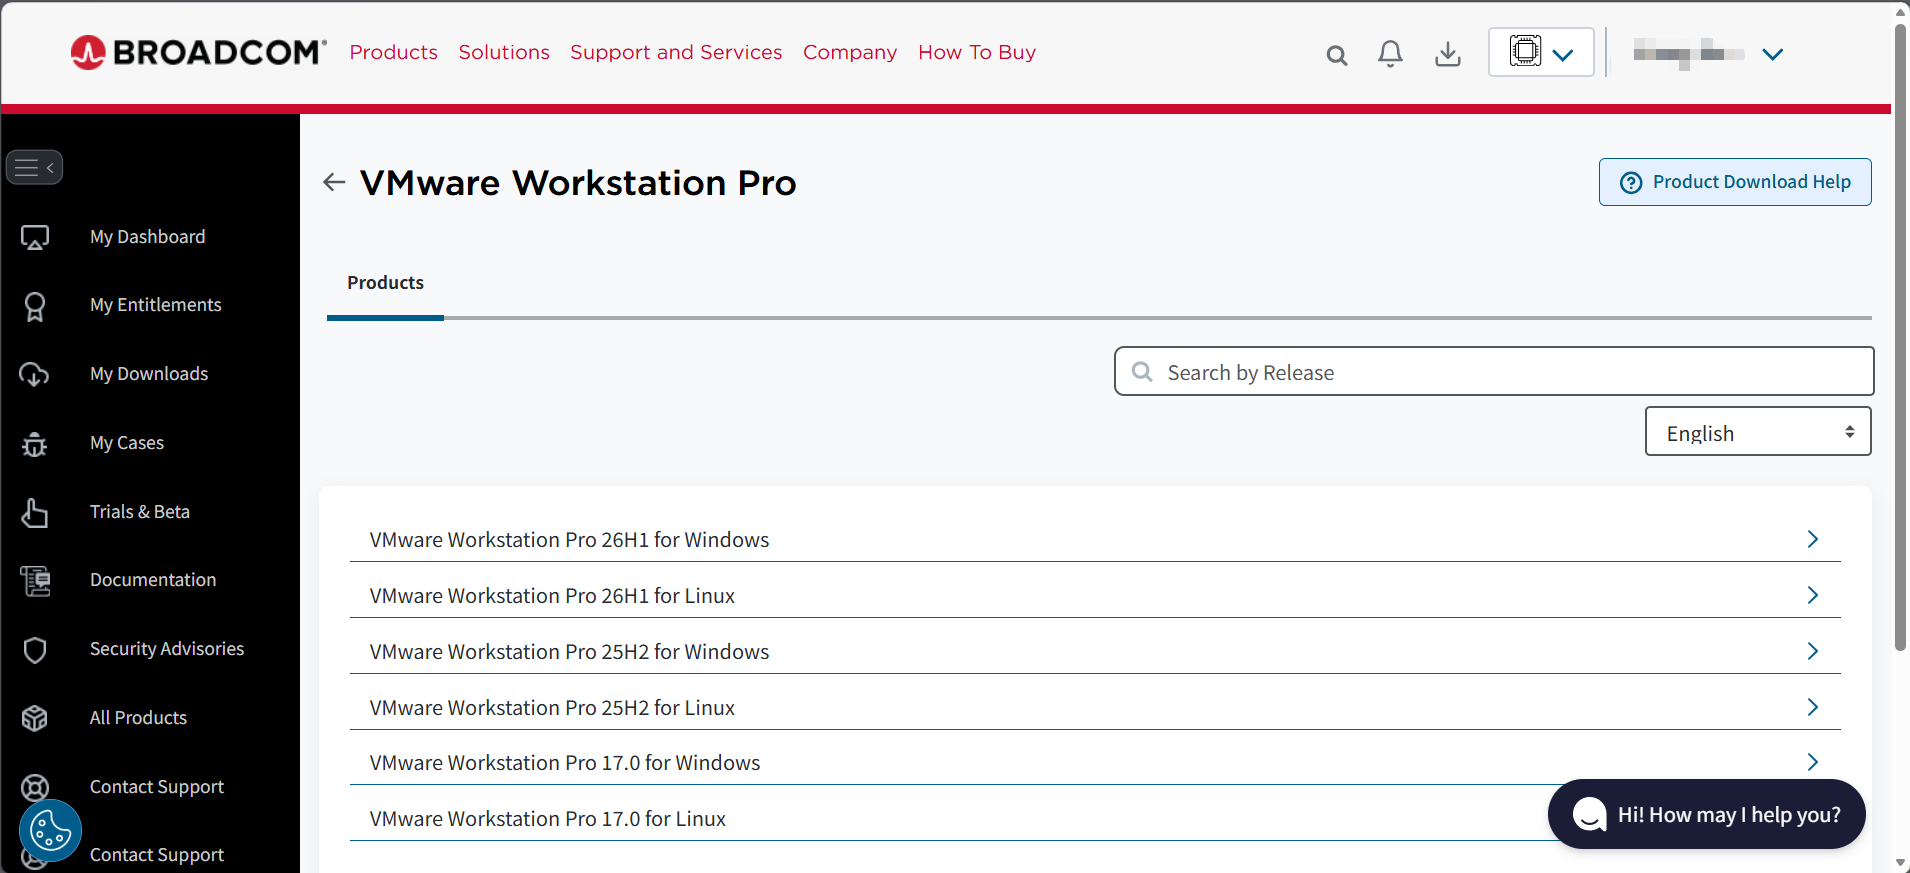Open the search magnifier in header

click(1337, 55)
